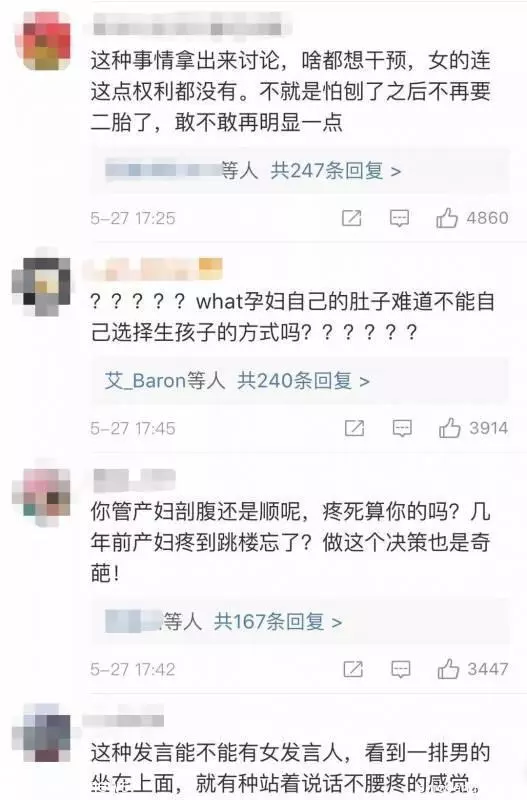Screen dimensions: 527x800
Task: Like the comment with 3914 likes
Action: 449,428
